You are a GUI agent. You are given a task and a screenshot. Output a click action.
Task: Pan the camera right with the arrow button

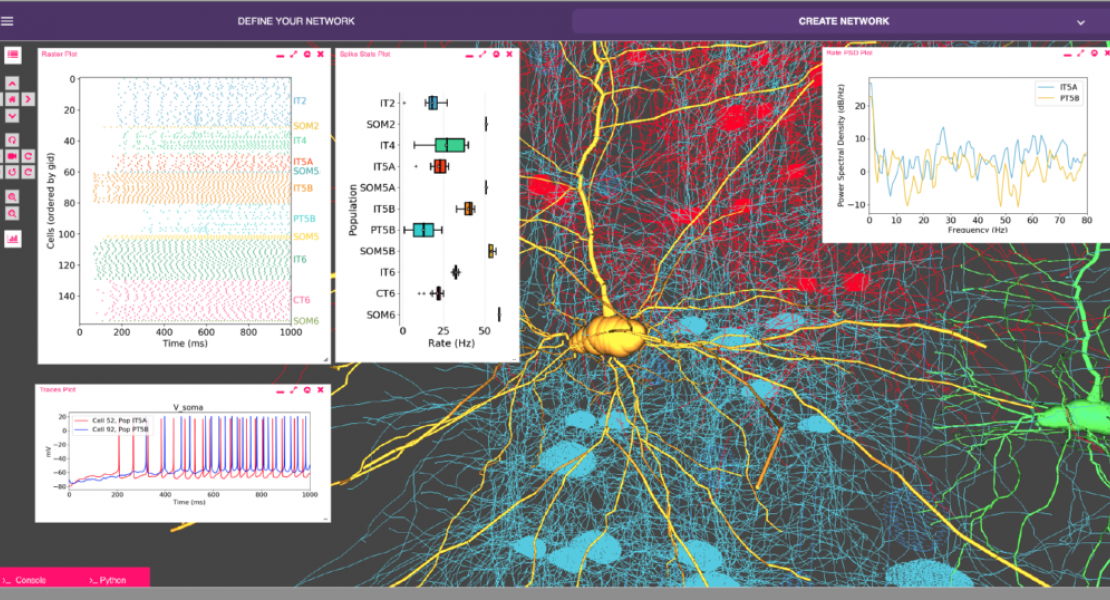point(28,99)
